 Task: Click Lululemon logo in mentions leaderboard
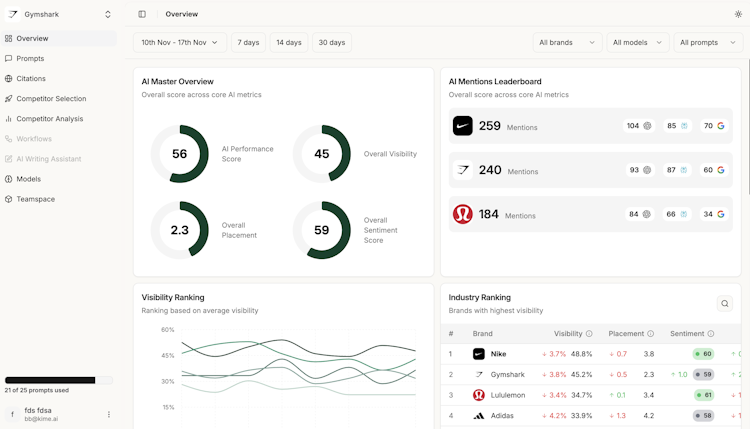(463, 214)
